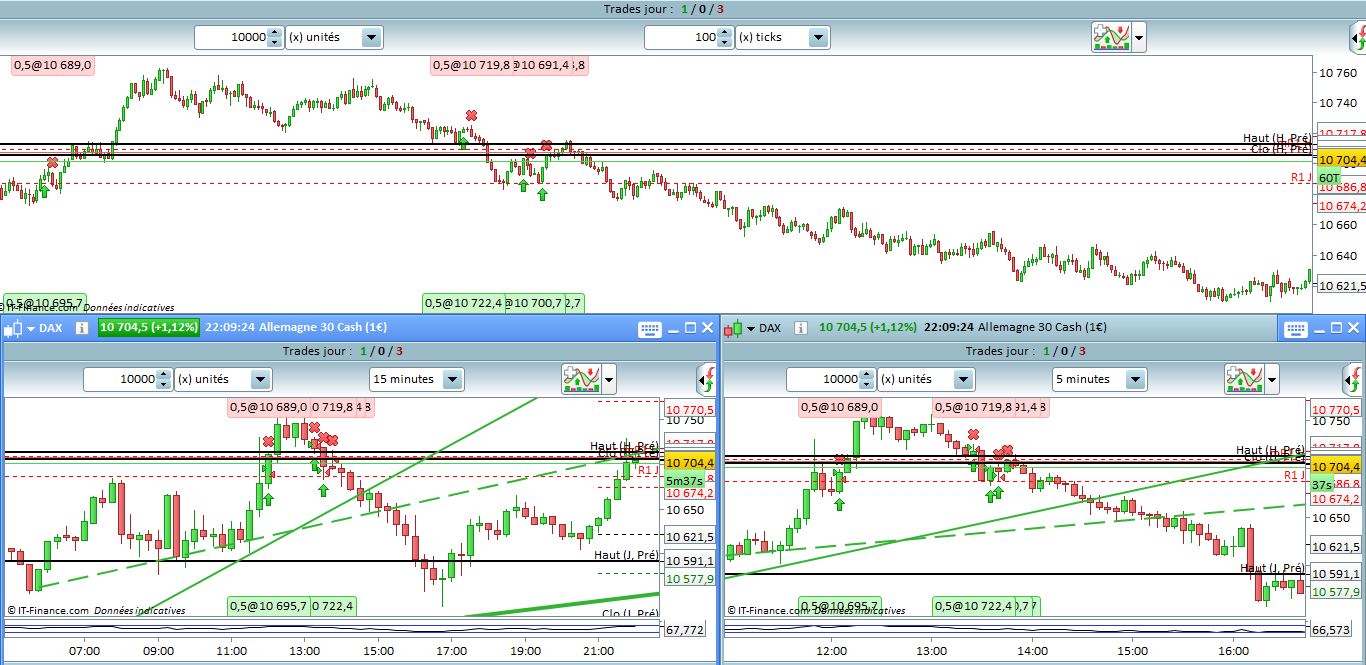Expand the indicators dropdown arrow in the top chart
Image resolution: width=1366 pixels, height=665 pixels.
1139,38
